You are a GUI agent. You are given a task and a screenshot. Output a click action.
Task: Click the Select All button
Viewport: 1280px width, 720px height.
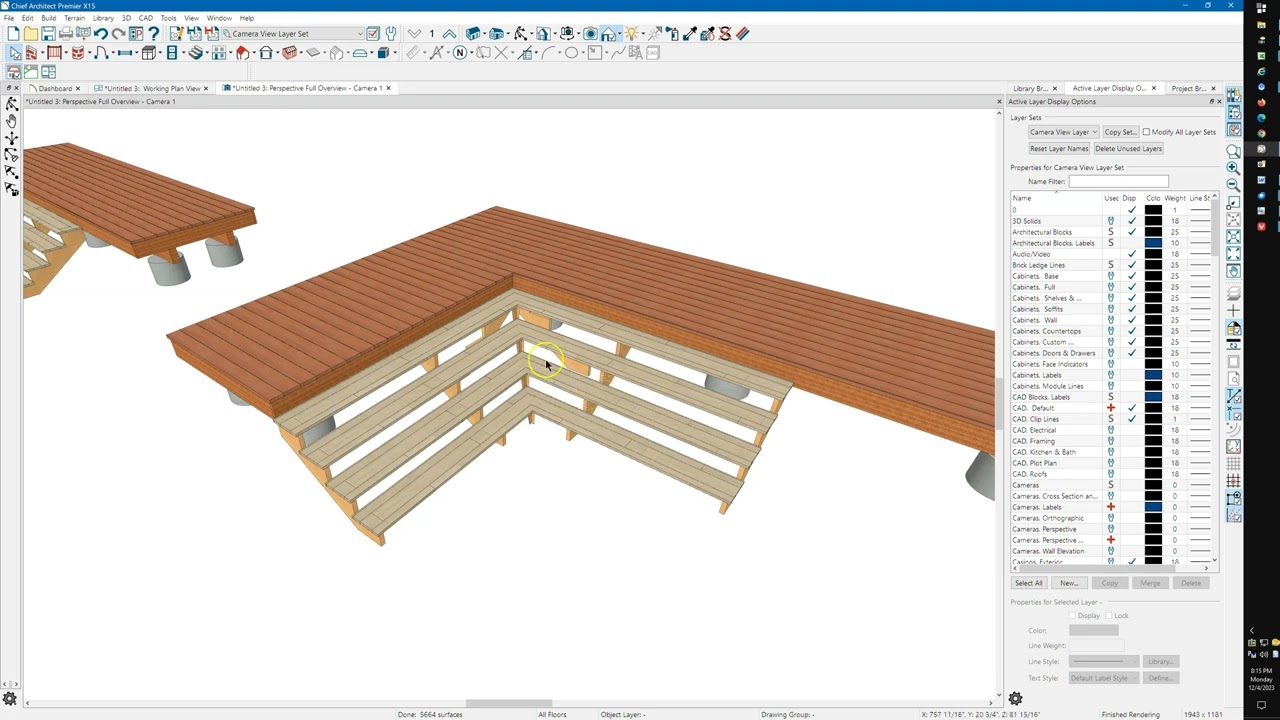[x=1028, y=583]
